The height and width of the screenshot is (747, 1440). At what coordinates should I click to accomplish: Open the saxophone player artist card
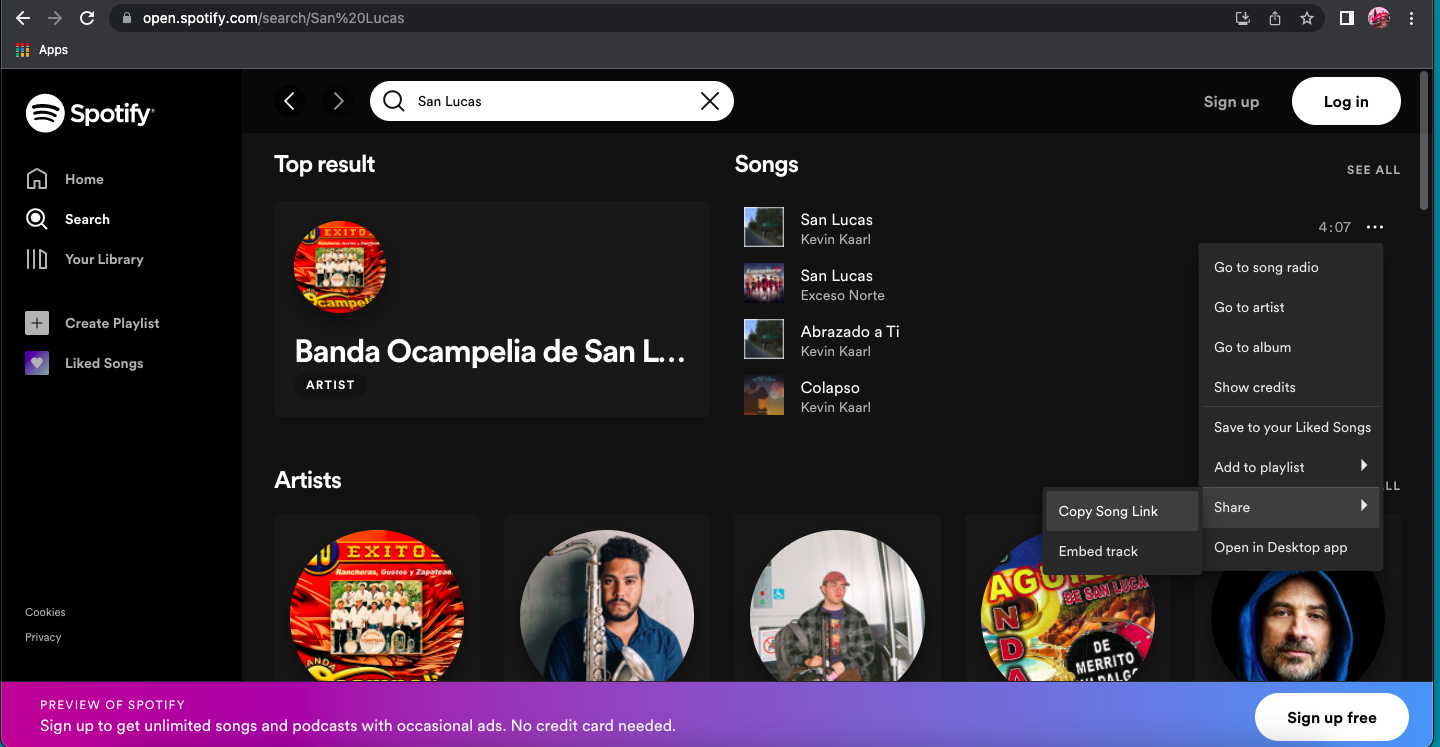coord(607,598)
